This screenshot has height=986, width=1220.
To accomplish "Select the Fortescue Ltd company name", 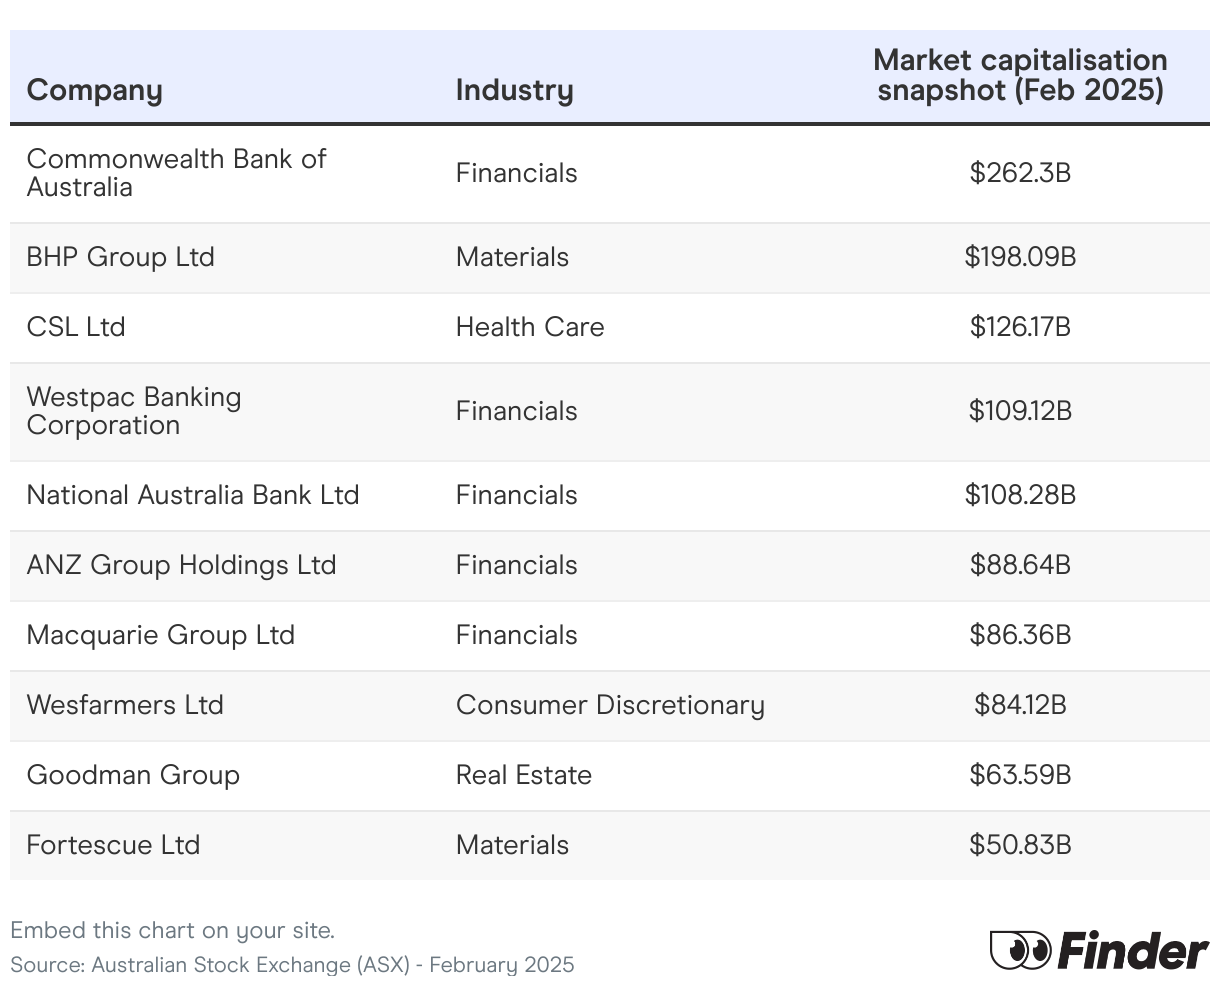I will (x=113, y=845).
